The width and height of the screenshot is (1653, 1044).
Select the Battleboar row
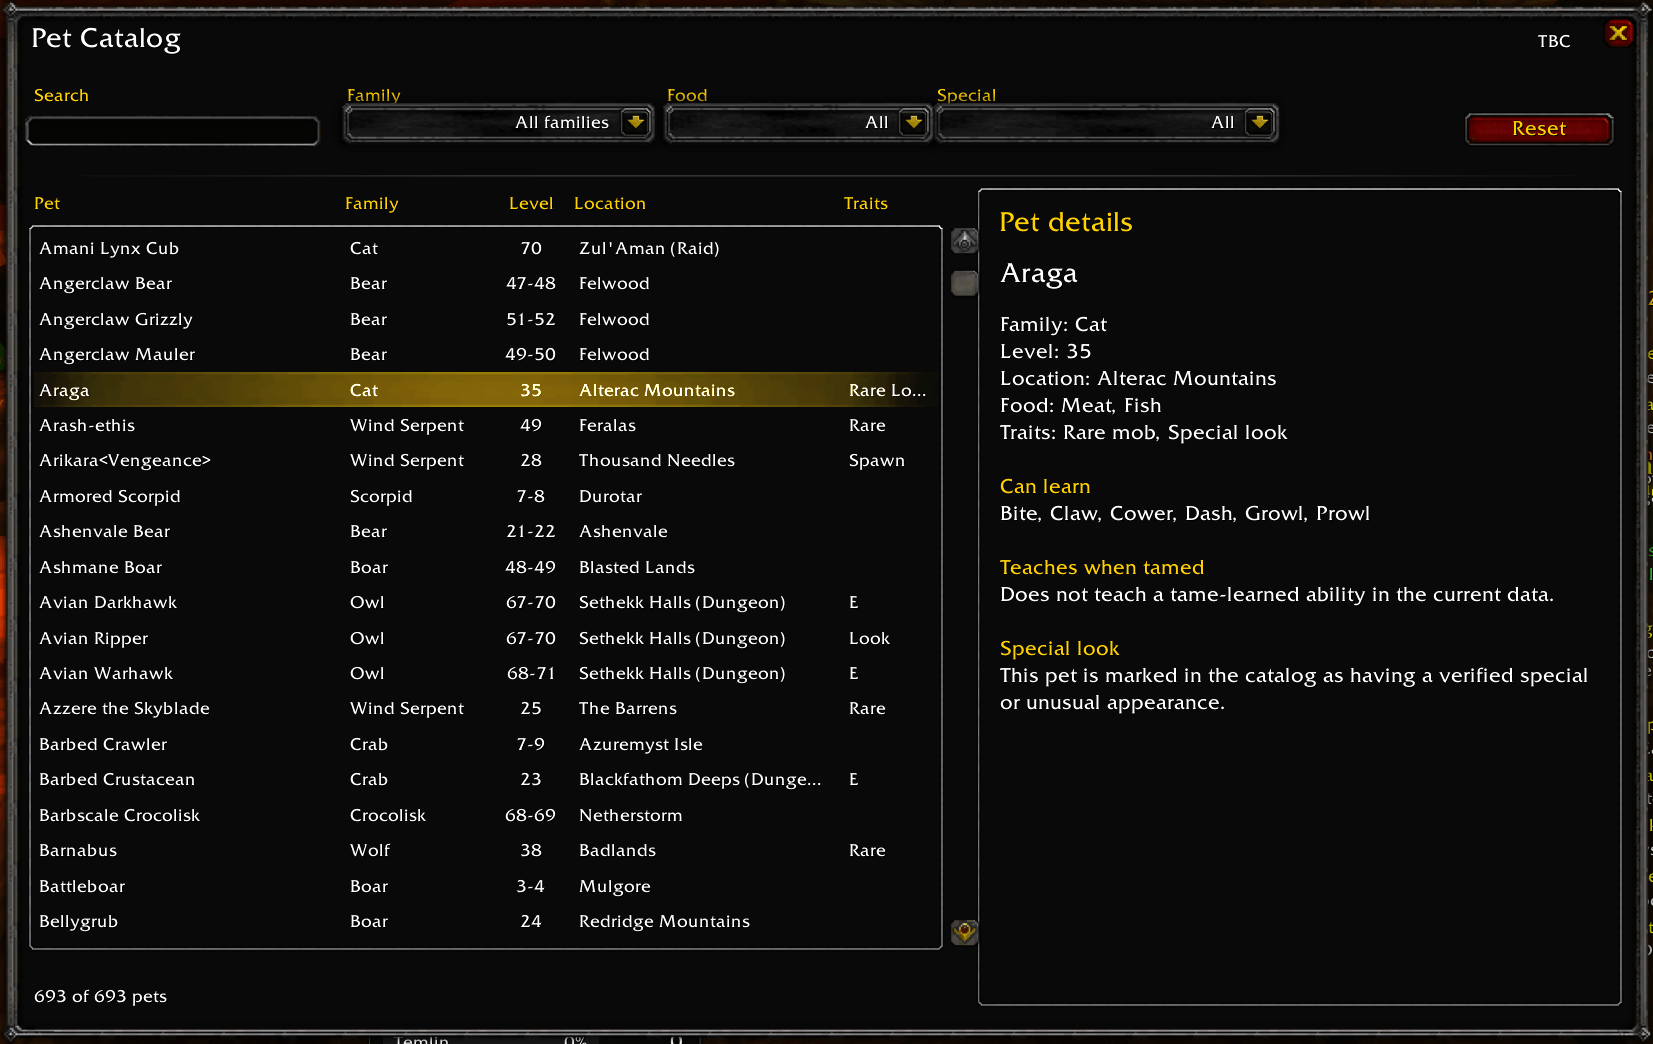coord(486,886)
